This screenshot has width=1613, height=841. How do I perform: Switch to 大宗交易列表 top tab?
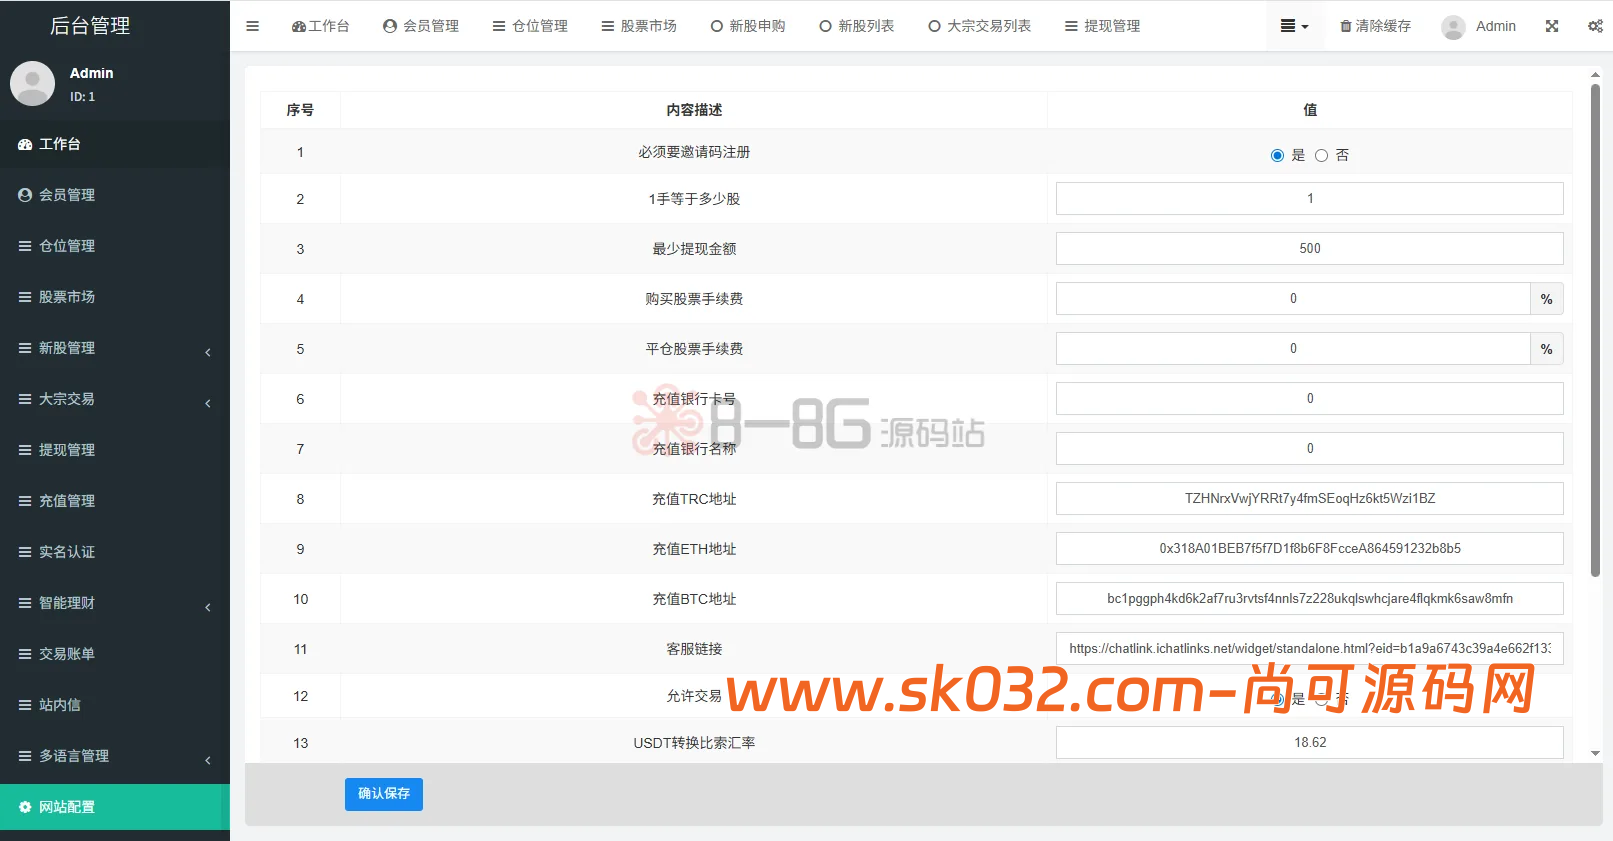pos(979,26)
